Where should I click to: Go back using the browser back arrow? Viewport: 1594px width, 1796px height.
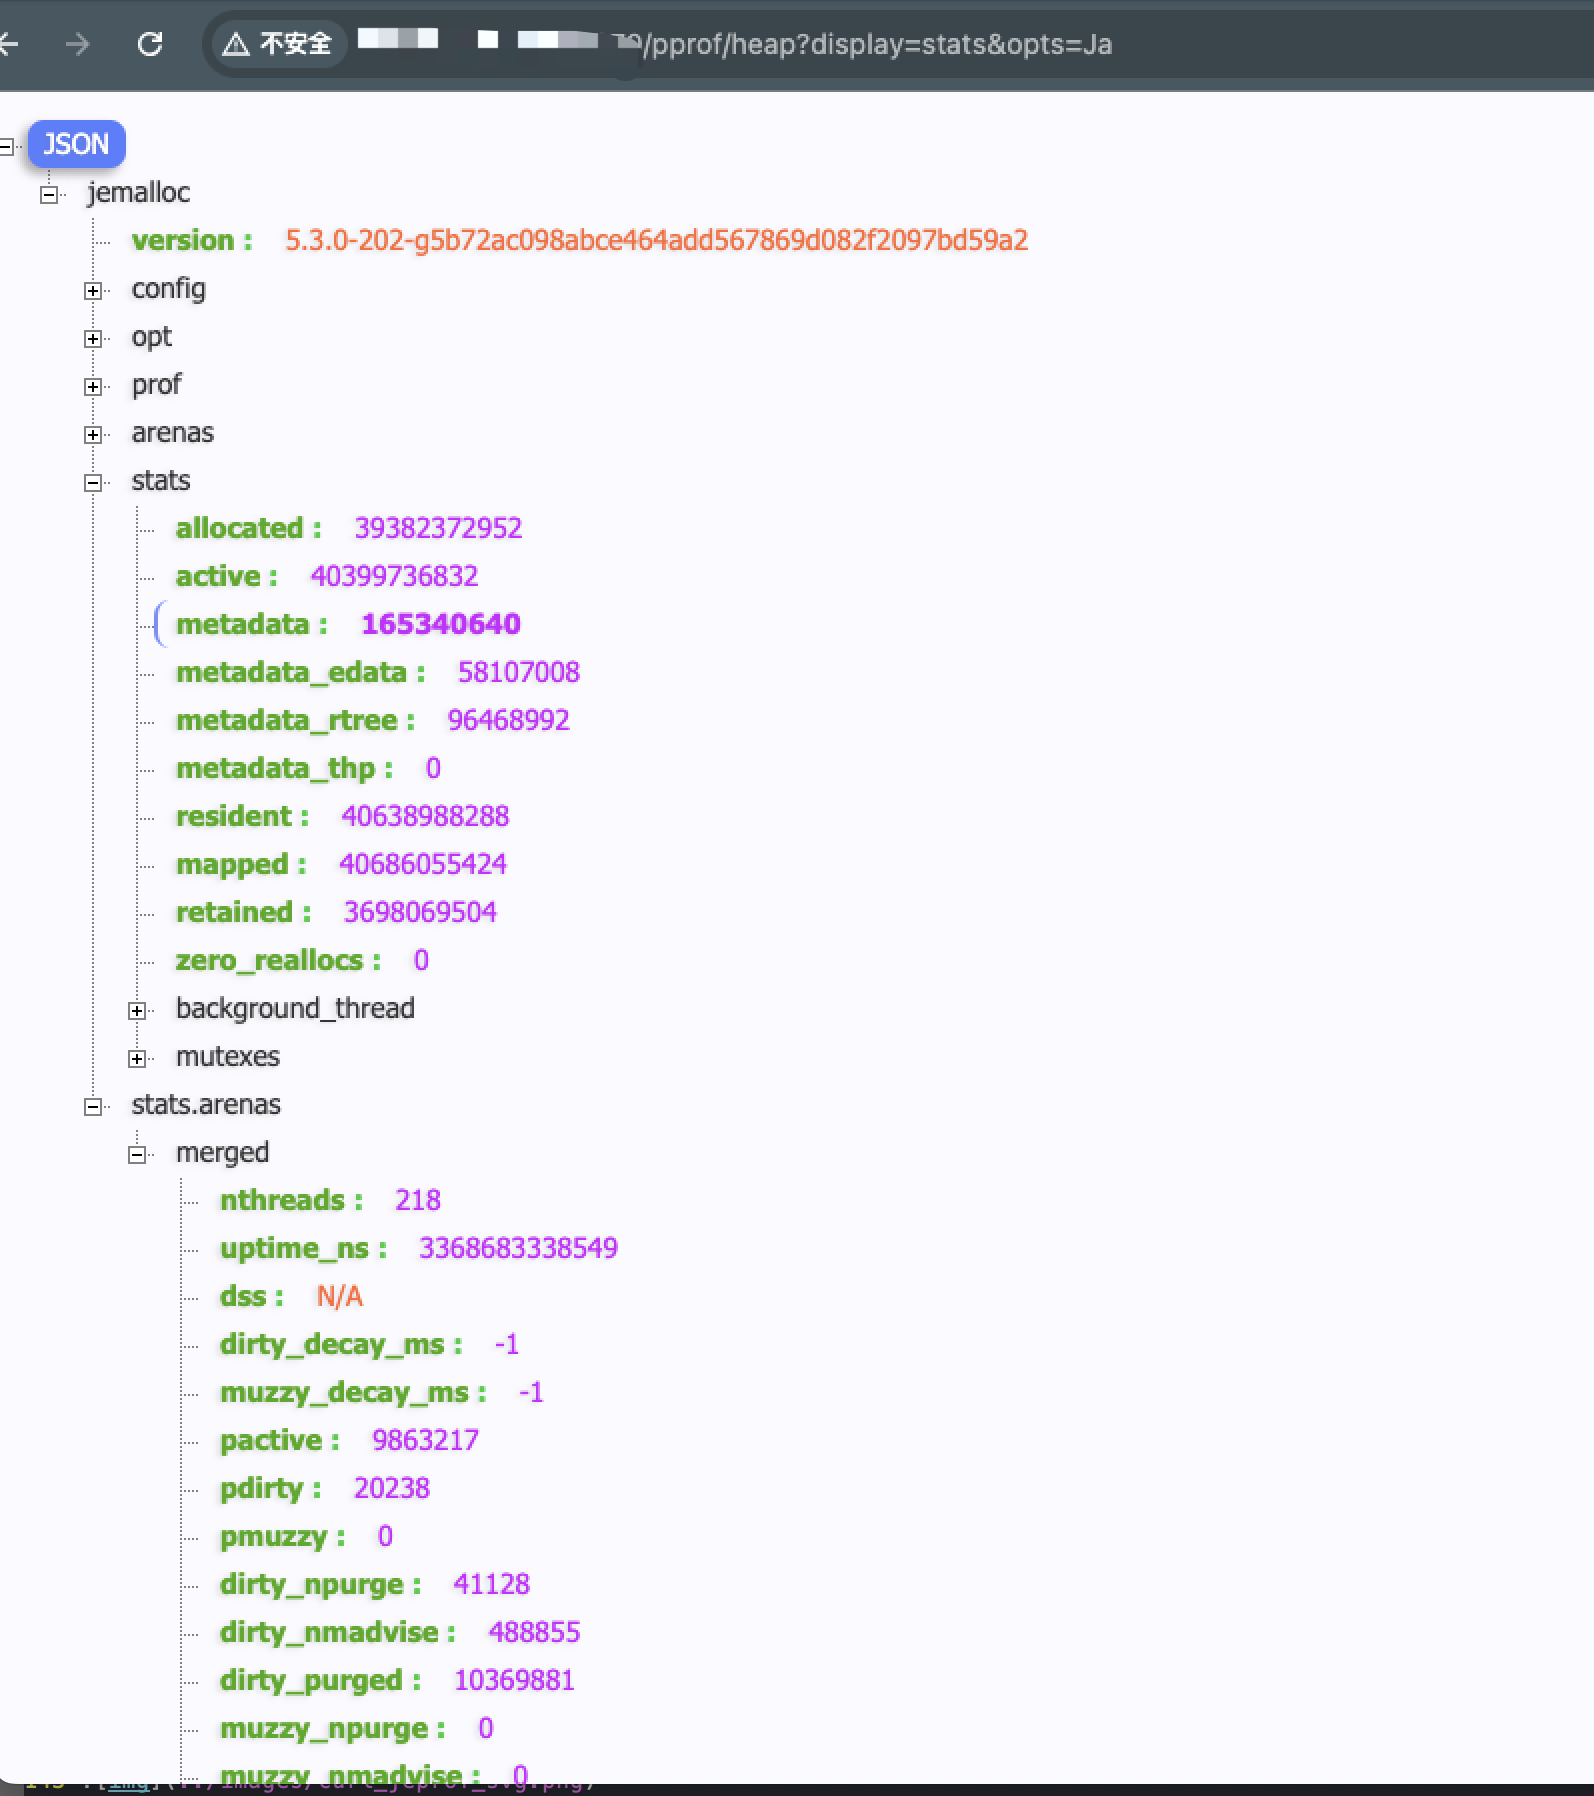8,44
